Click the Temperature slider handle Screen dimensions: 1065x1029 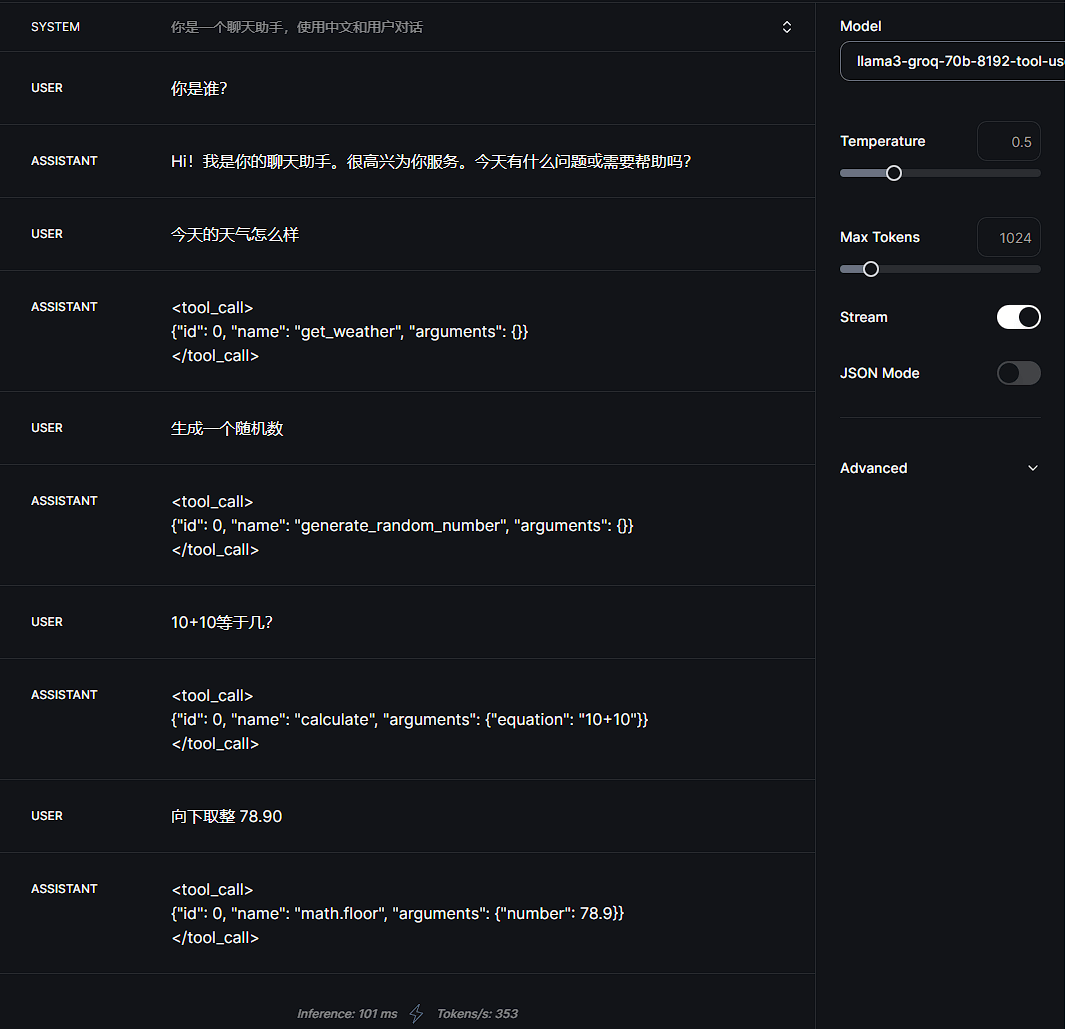[x=894, y=173]
